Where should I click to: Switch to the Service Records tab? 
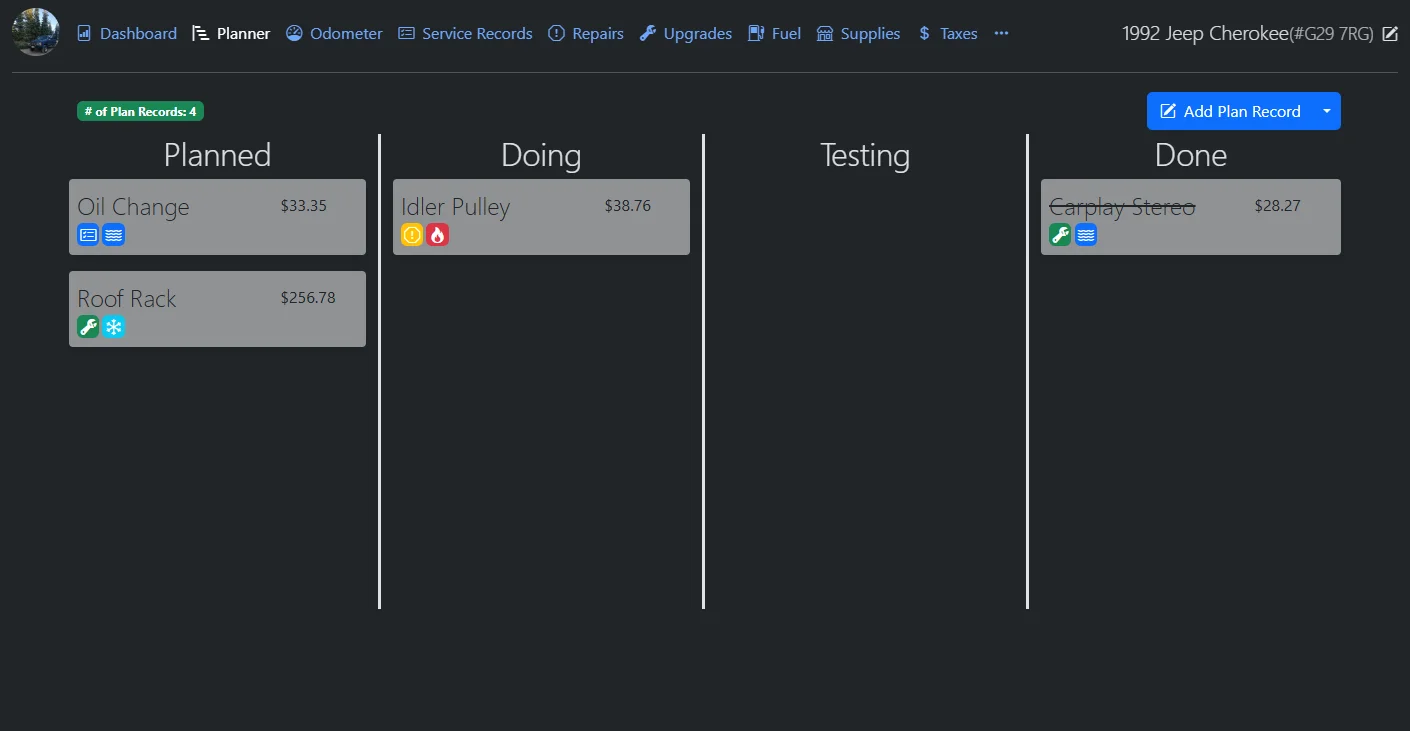465,33
